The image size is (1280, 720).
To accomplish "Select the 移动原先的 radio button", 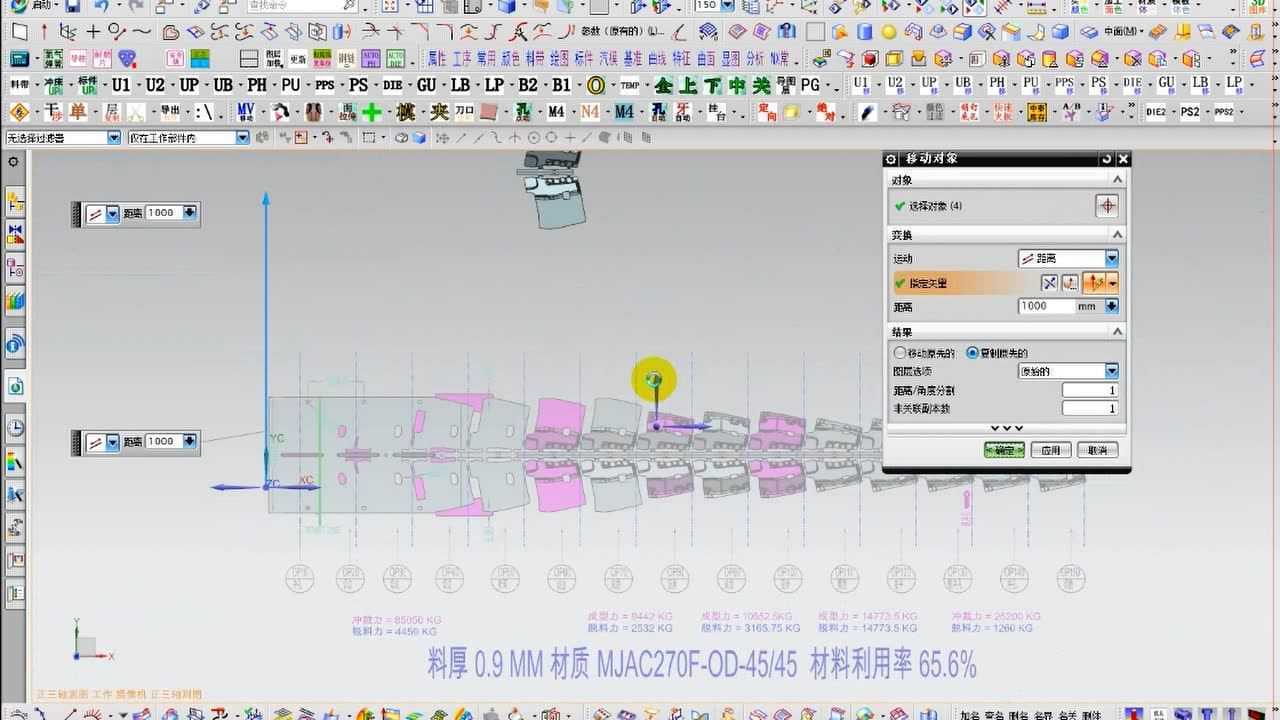I will coord(900,352).
